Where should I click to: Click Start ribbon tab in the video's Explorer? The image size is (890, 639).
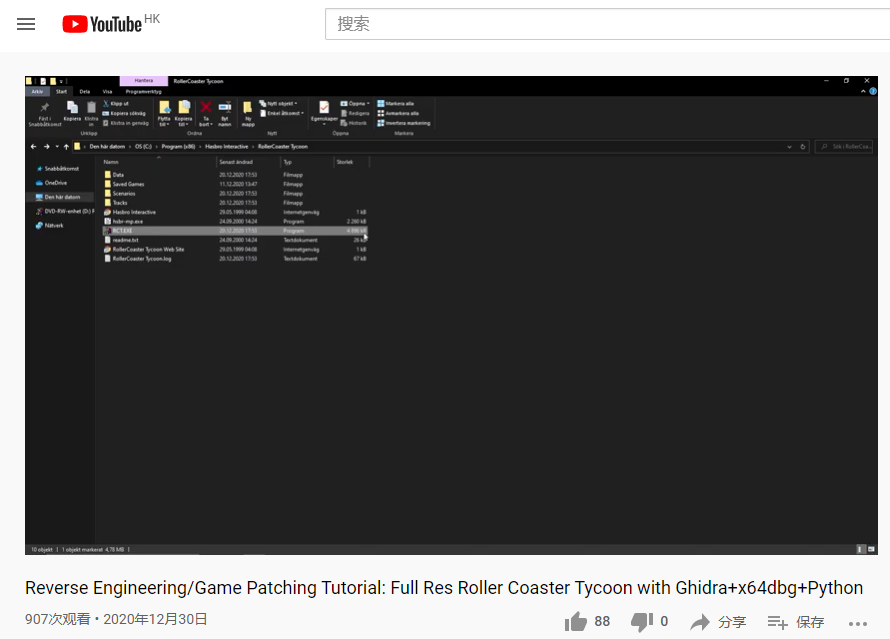[61, 91]
